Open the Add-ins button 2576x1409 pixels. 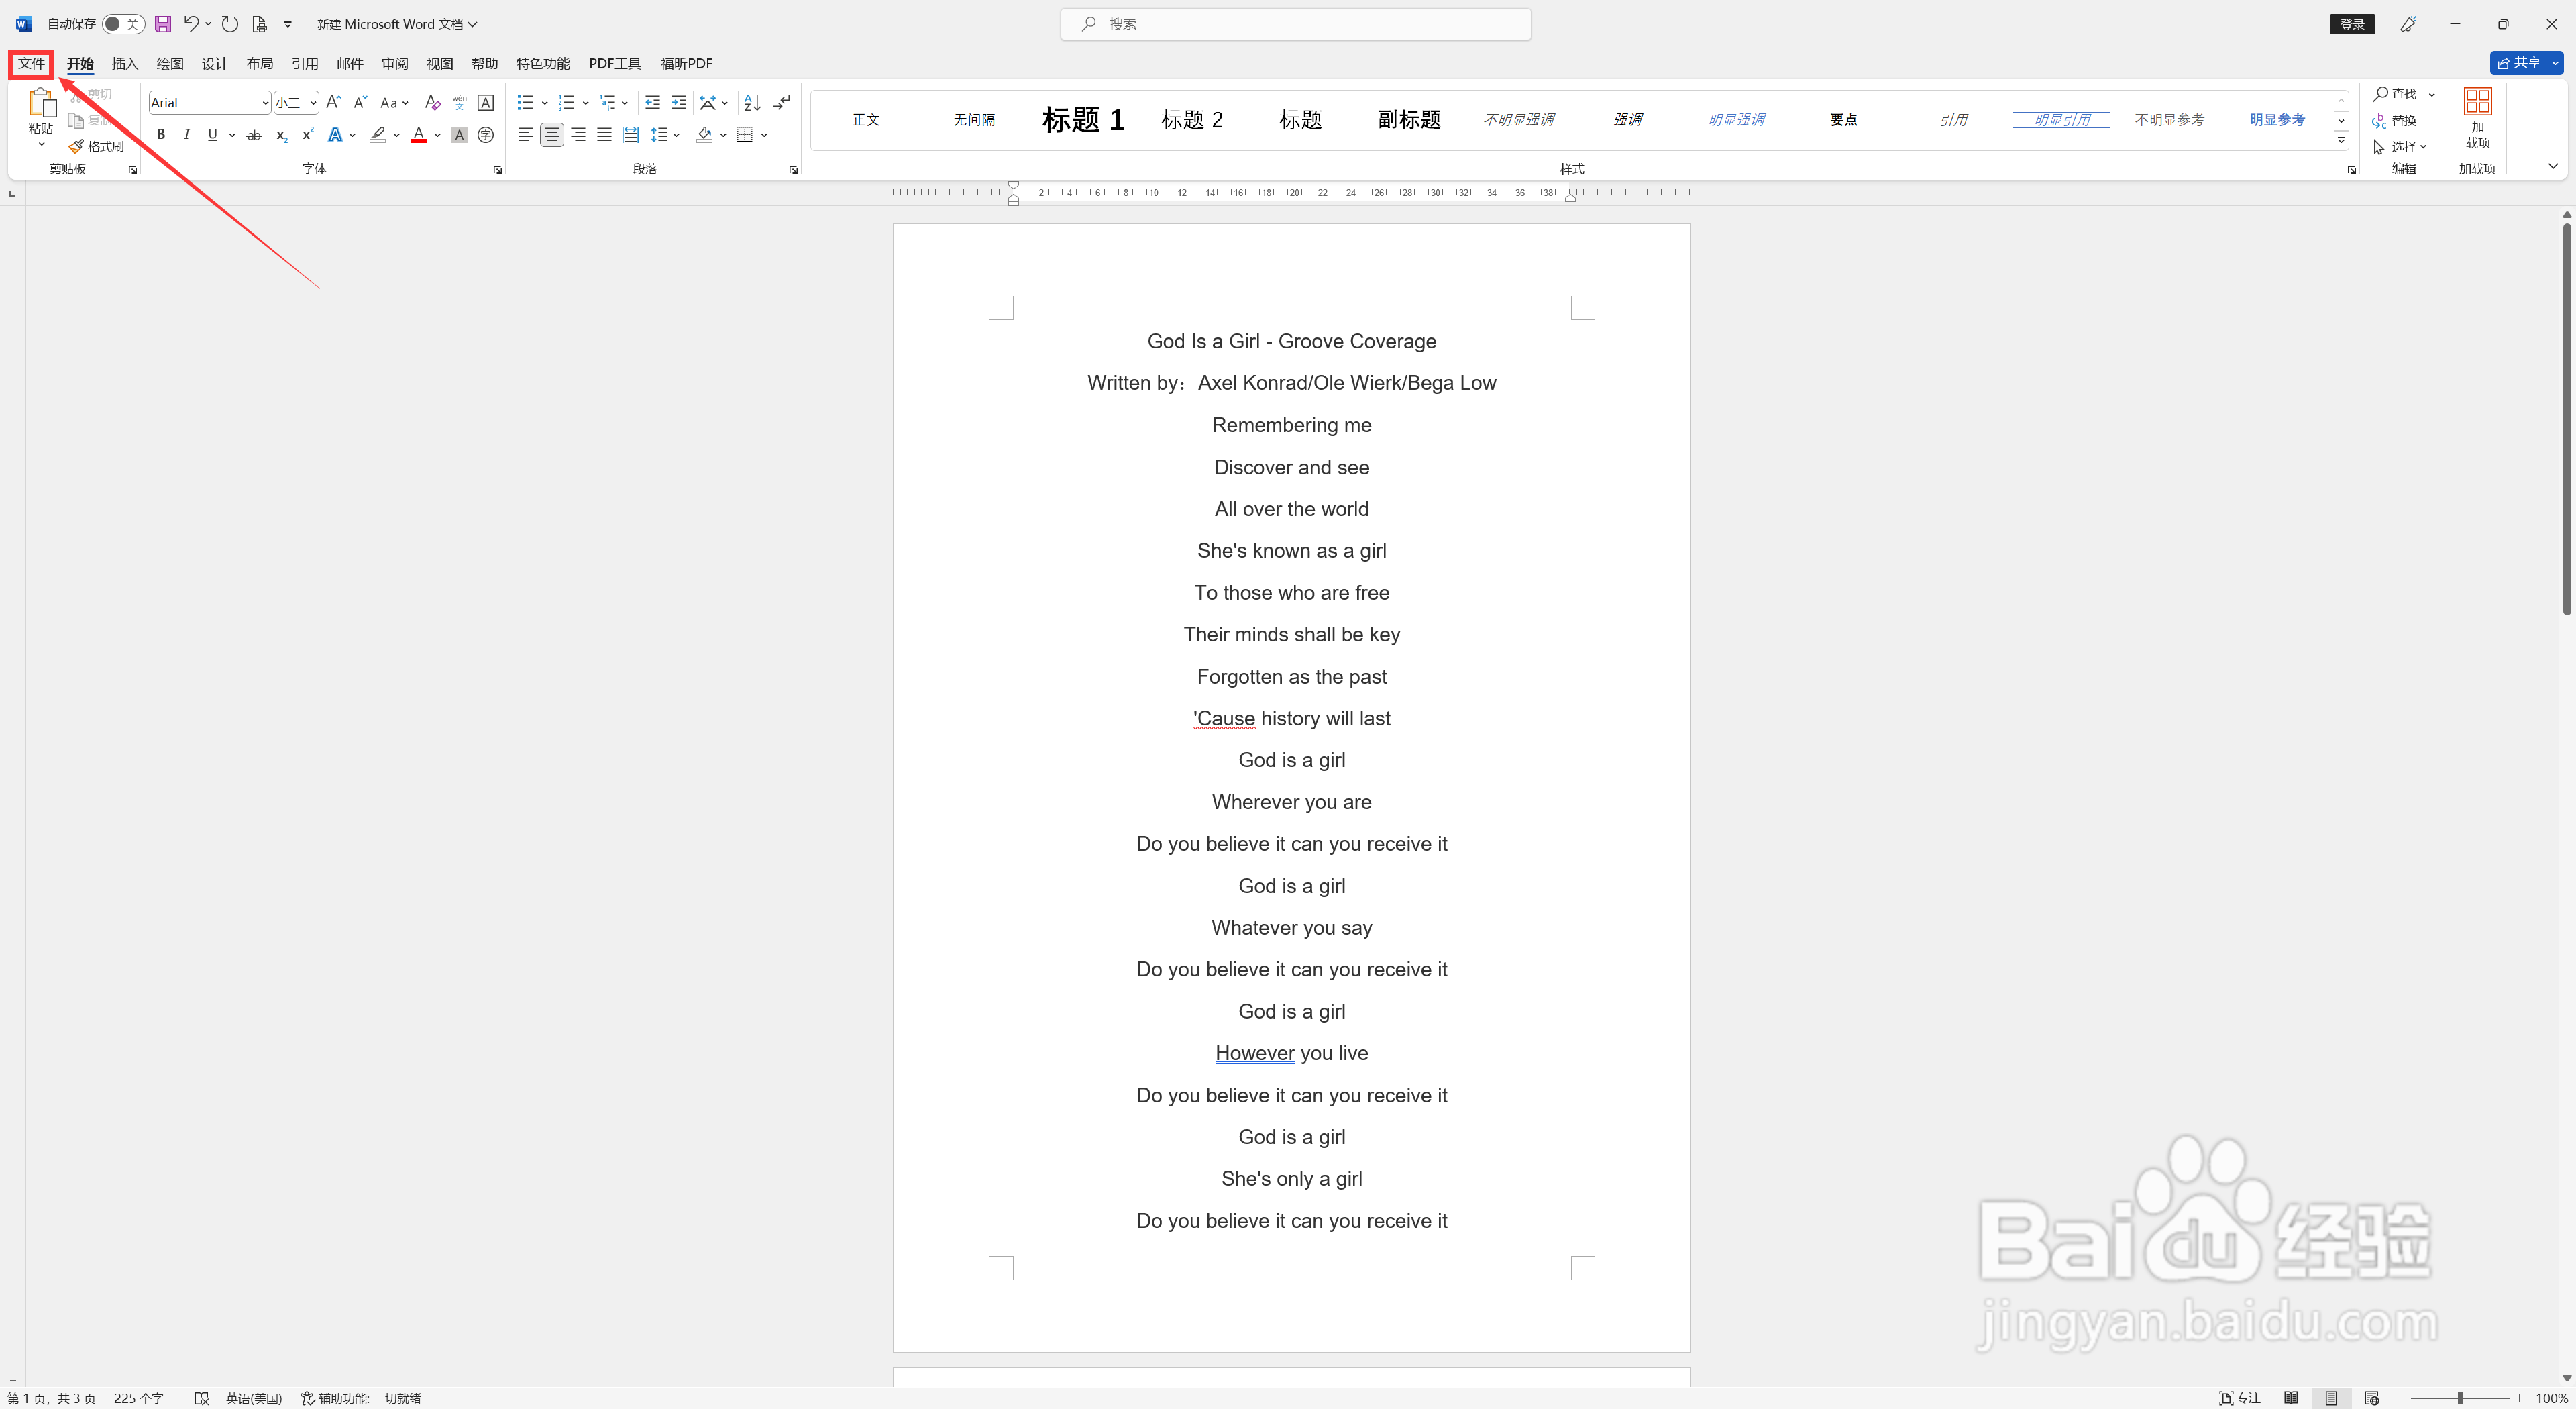(x=2477, y=118)
